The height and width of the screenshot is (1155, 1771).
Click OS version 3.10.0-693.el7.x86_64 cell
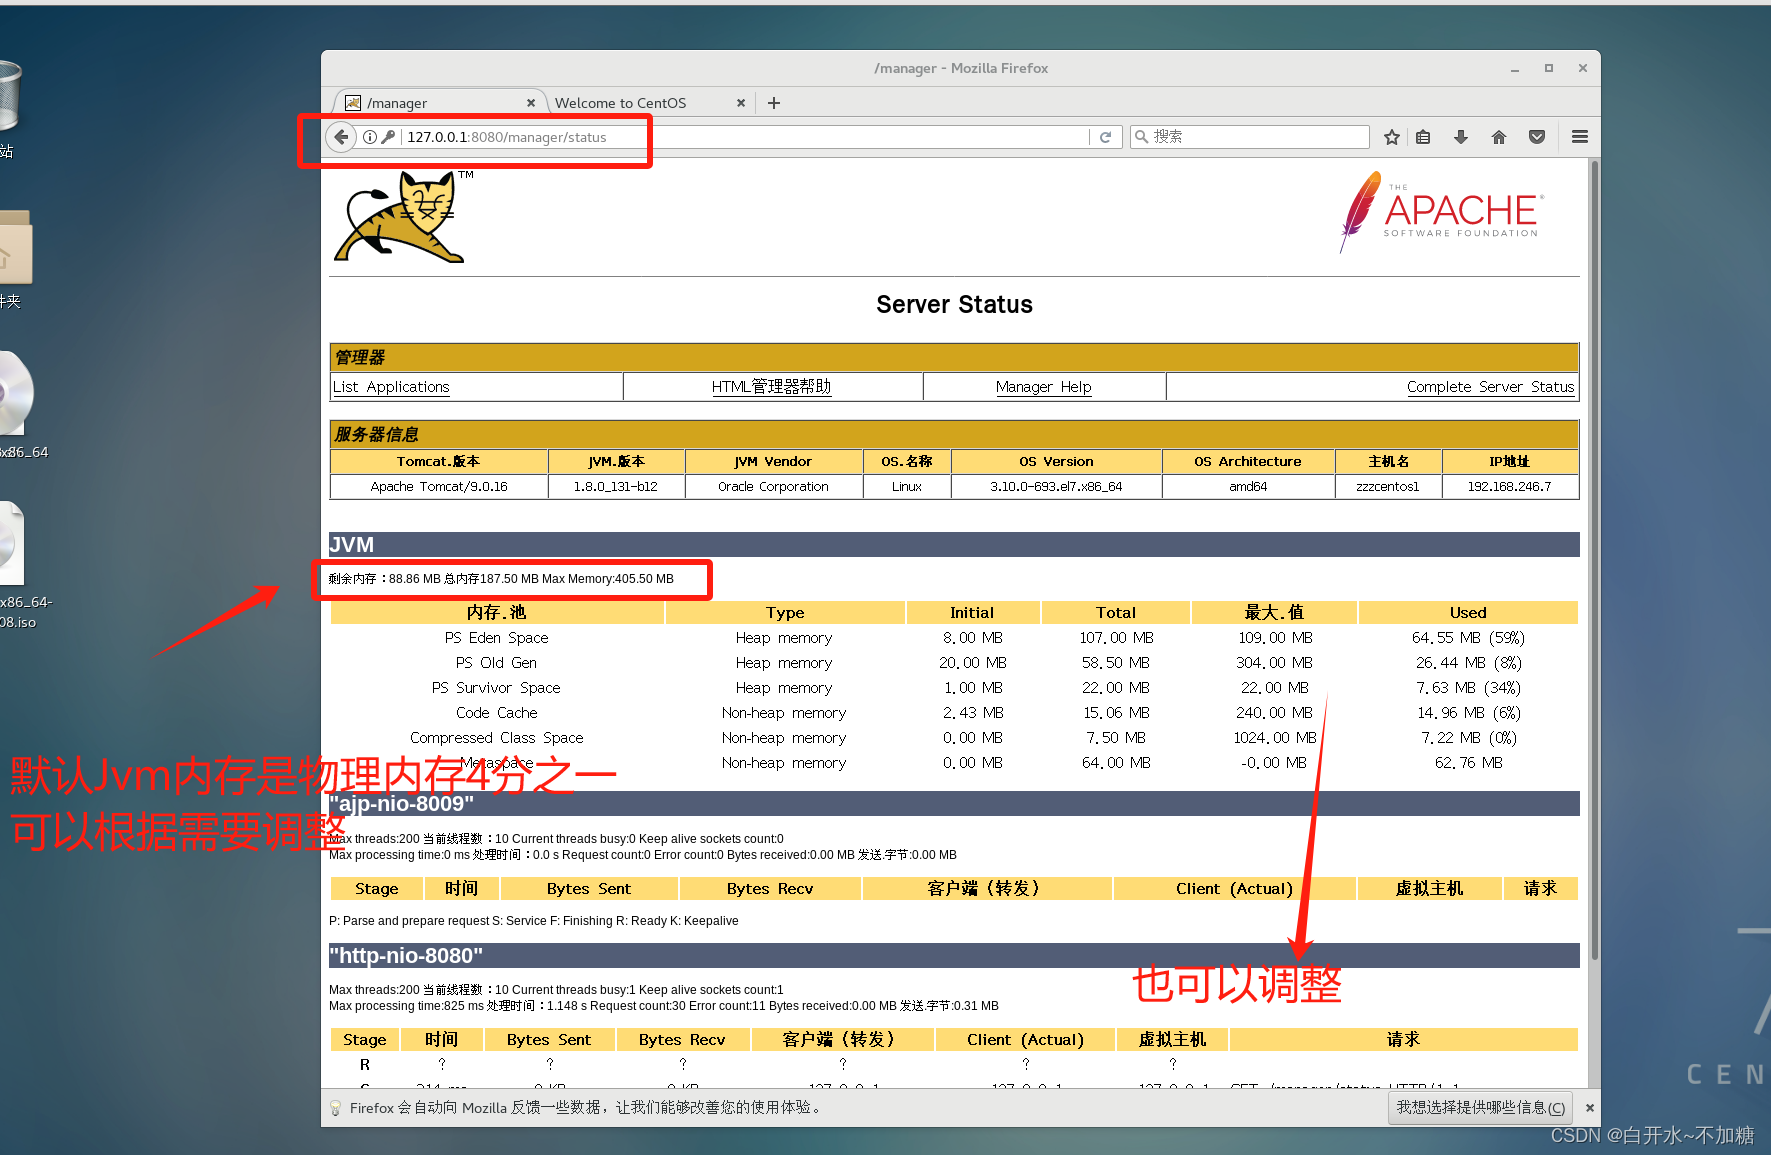coord(1056,487)
